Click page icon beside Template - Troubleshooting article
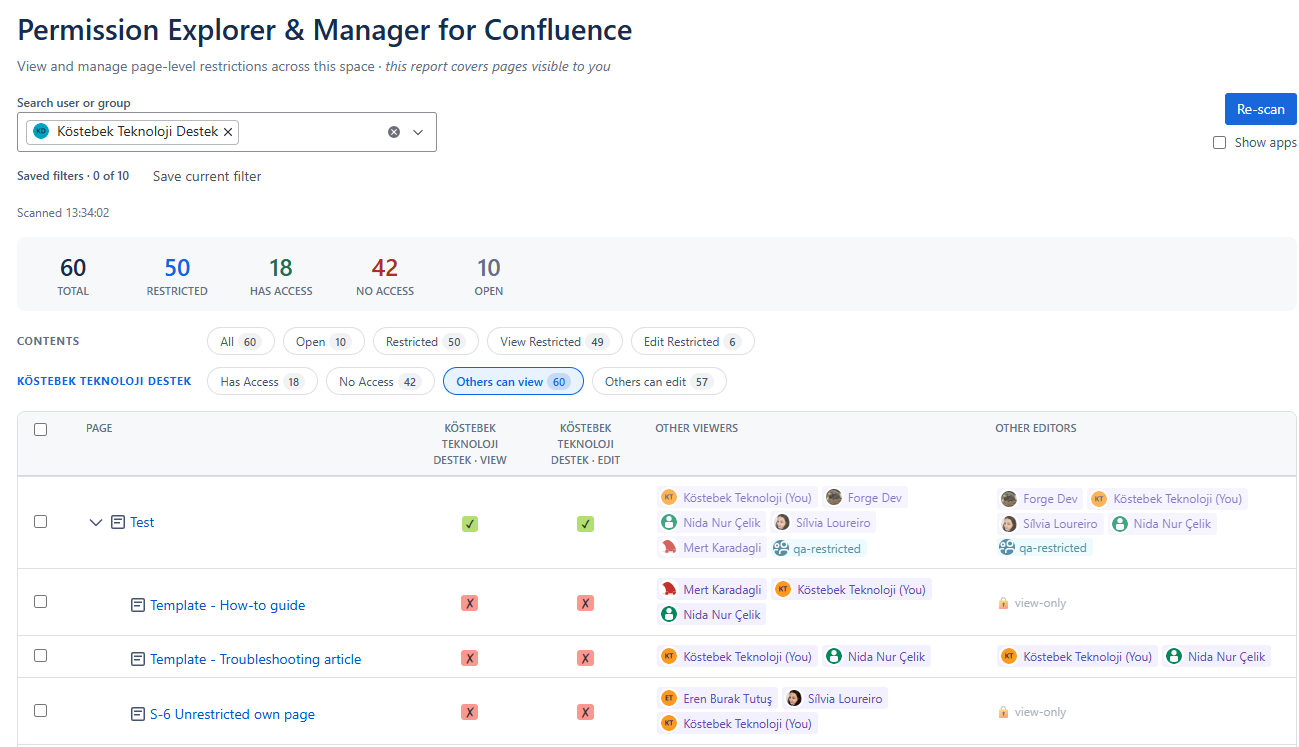The height and width of the screenshot is (747, 1299). 138,659
